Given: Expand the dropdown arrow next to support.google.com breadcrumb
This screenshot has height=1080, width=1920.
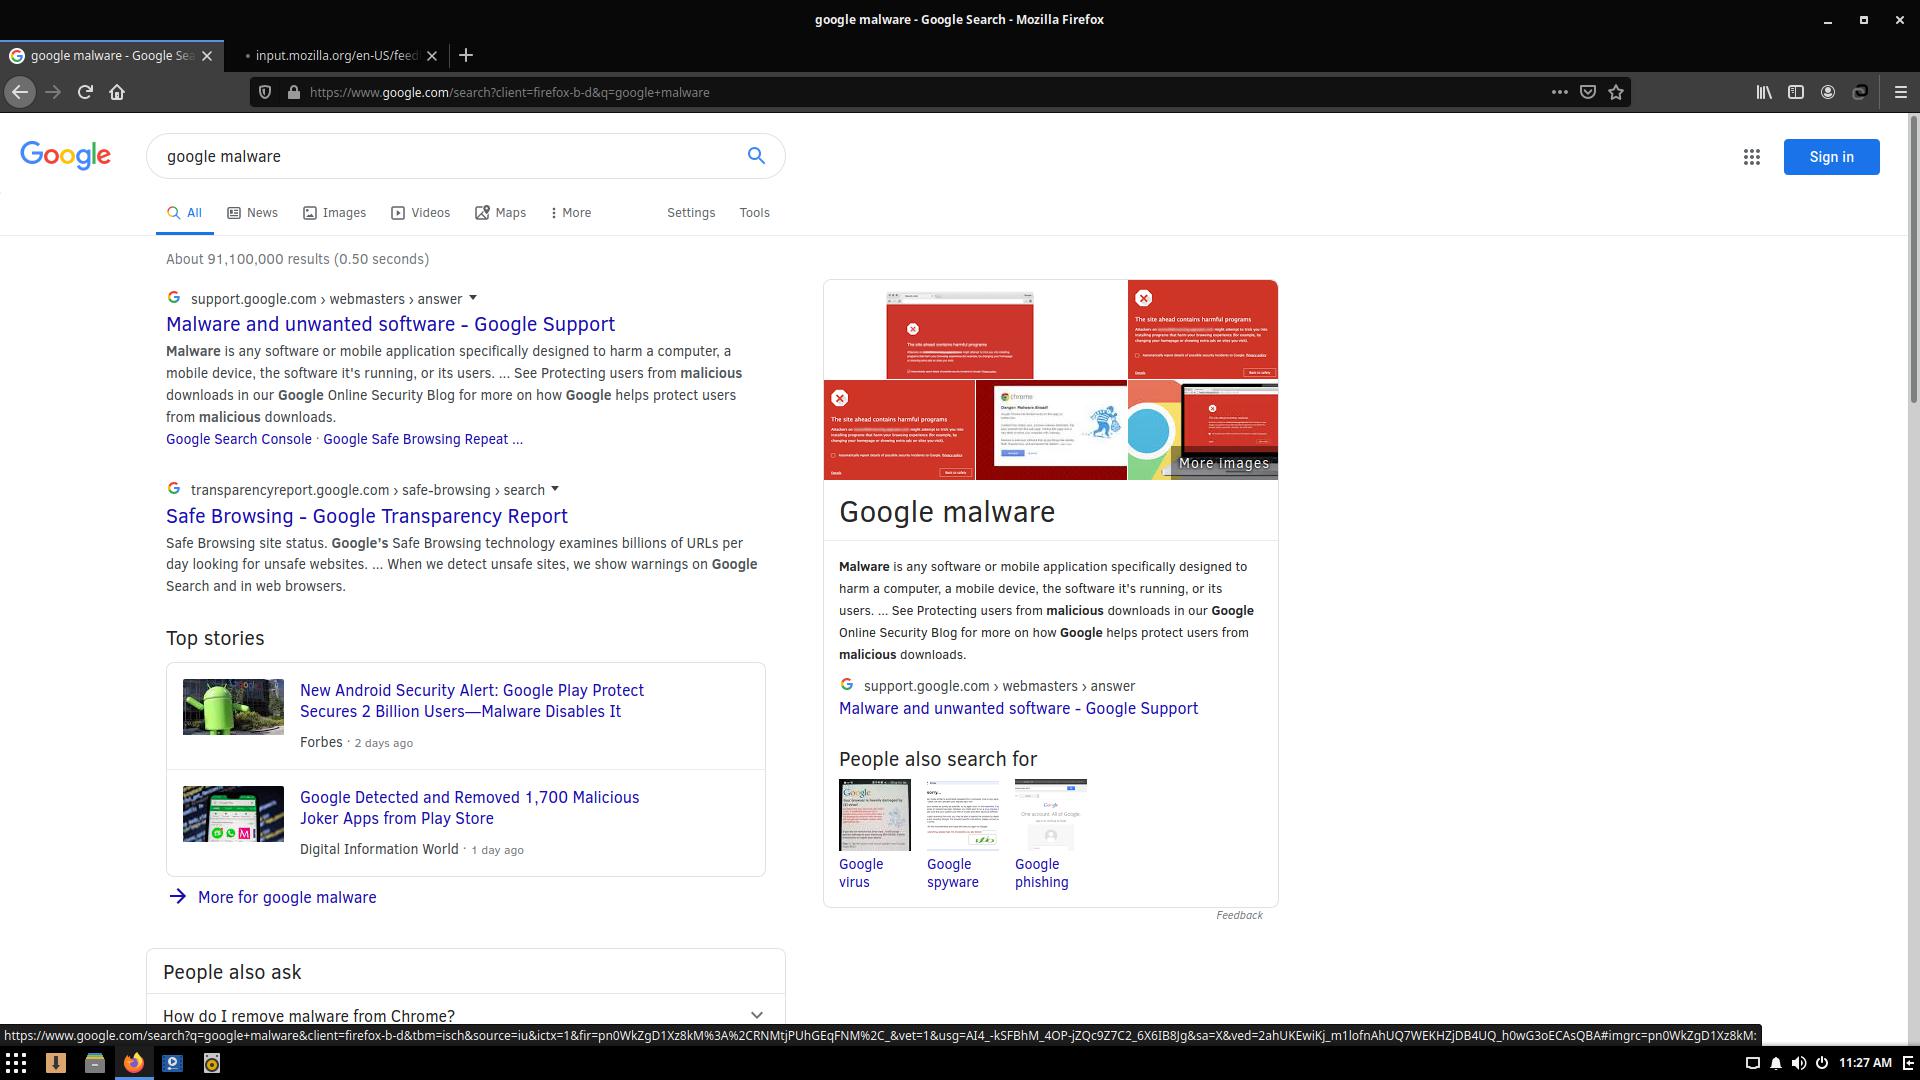Looking at the screenshot, I should 472,298.
